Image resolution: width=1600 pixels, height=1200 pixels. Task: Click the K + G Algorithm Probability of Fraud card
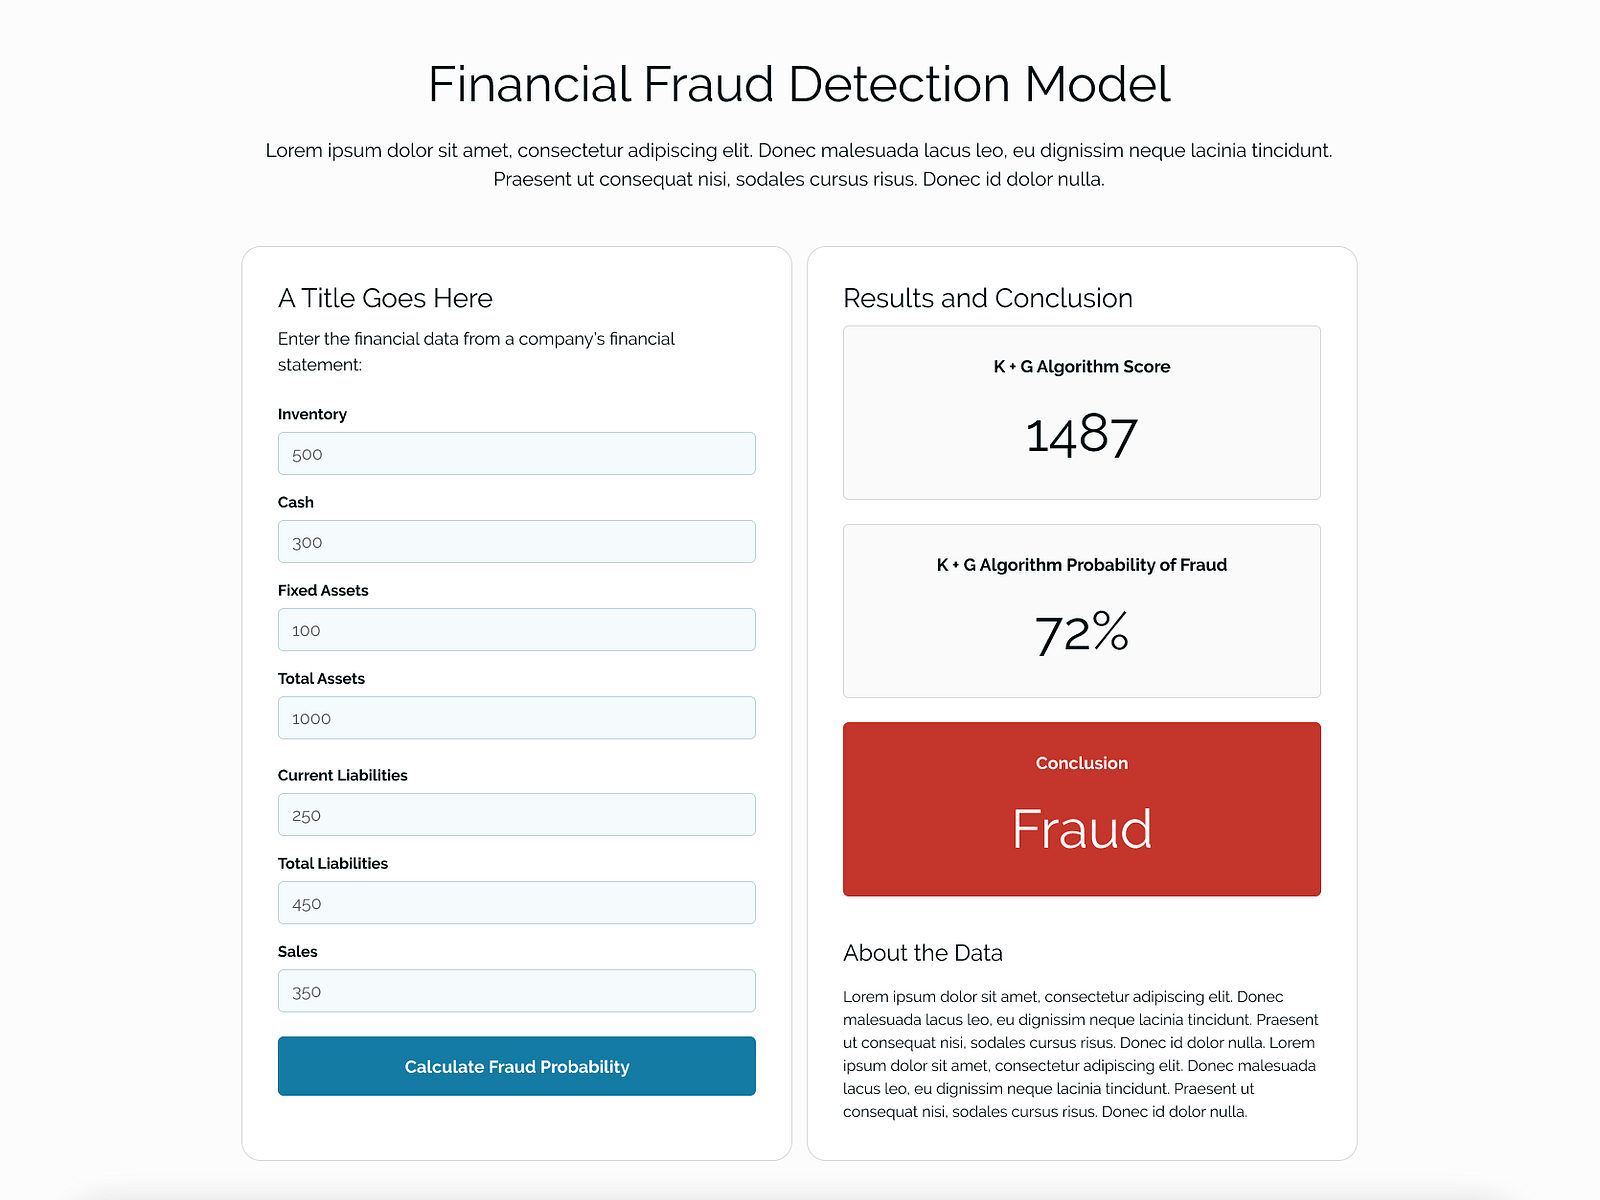1082,610
